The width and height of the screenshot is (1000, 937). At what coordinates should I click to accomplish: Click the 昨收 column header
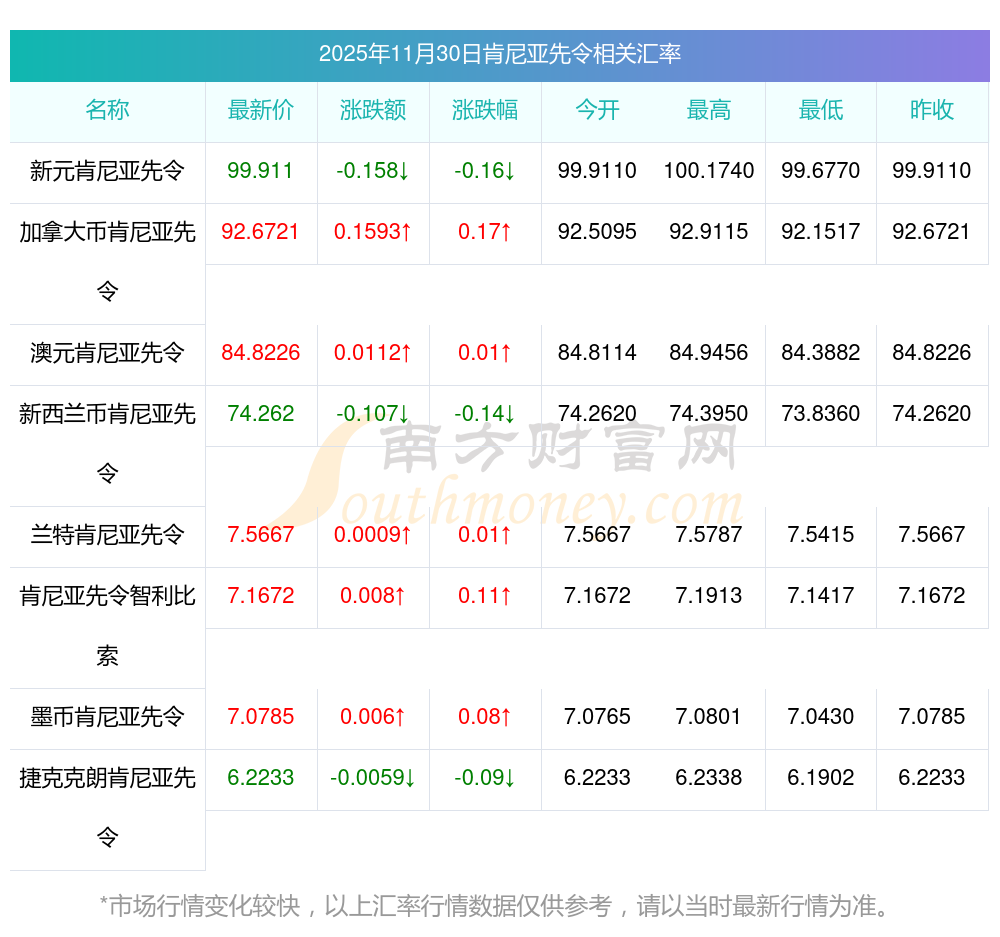click(x=932, y=111)
